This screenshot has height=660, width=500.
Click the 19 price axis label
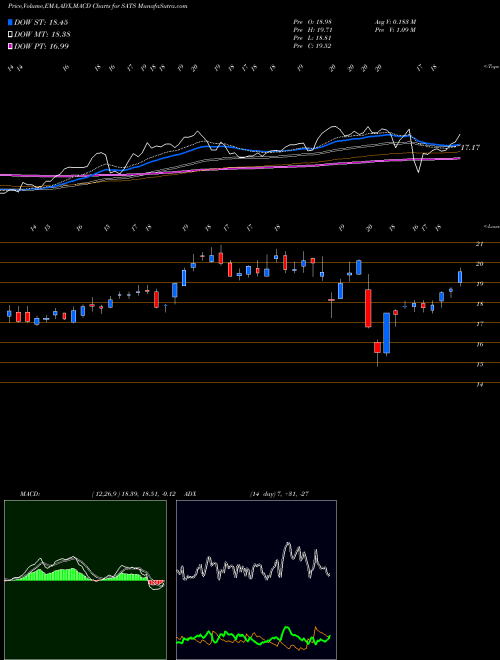pos(479,284)
